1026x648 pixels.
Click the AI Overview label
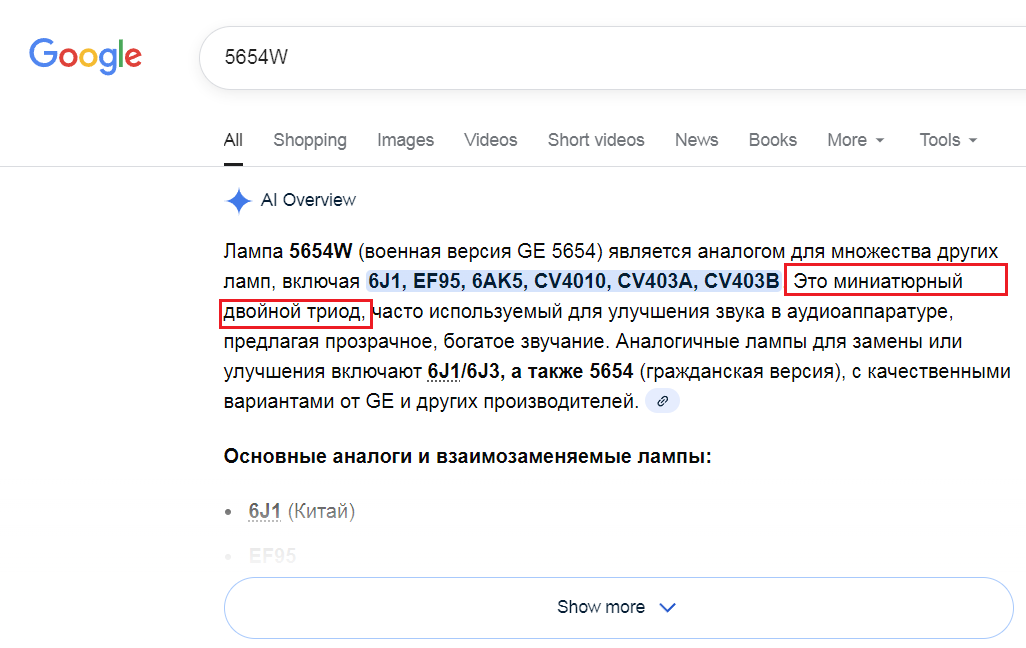pyautogui.click(x=308, y=200)
